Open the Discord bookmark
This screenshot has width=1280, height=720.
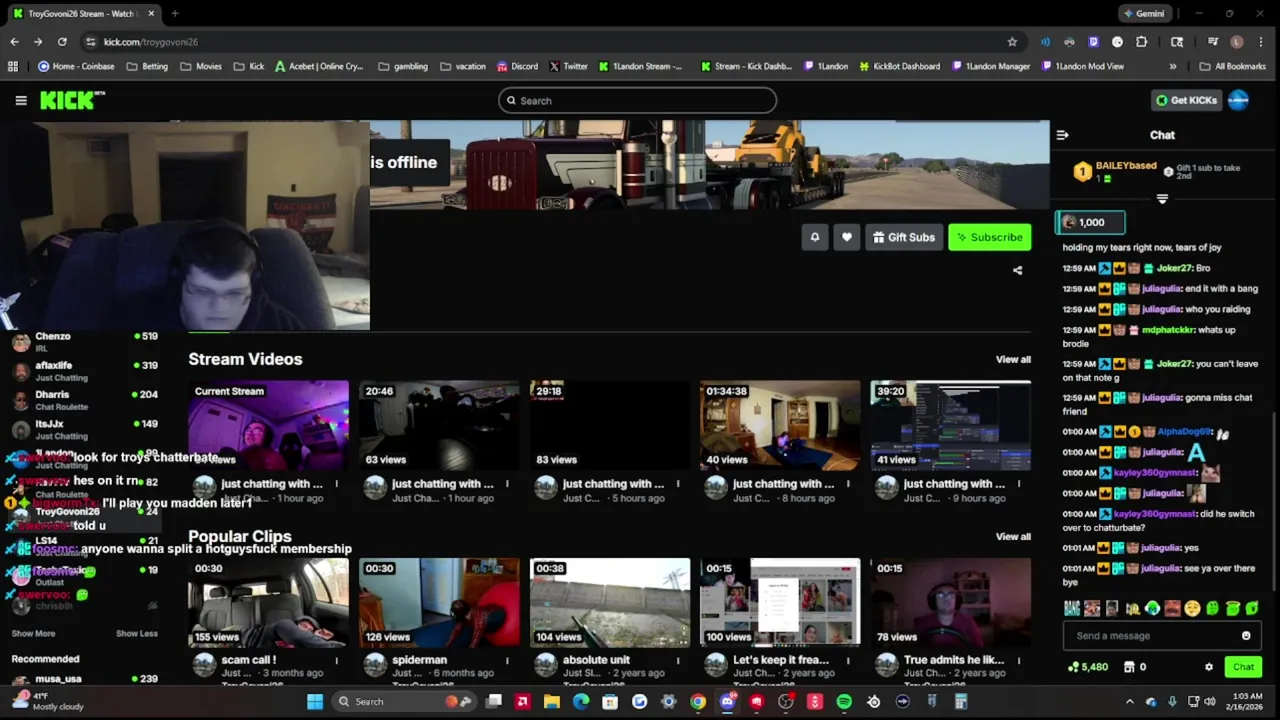[x=517, y=66]
